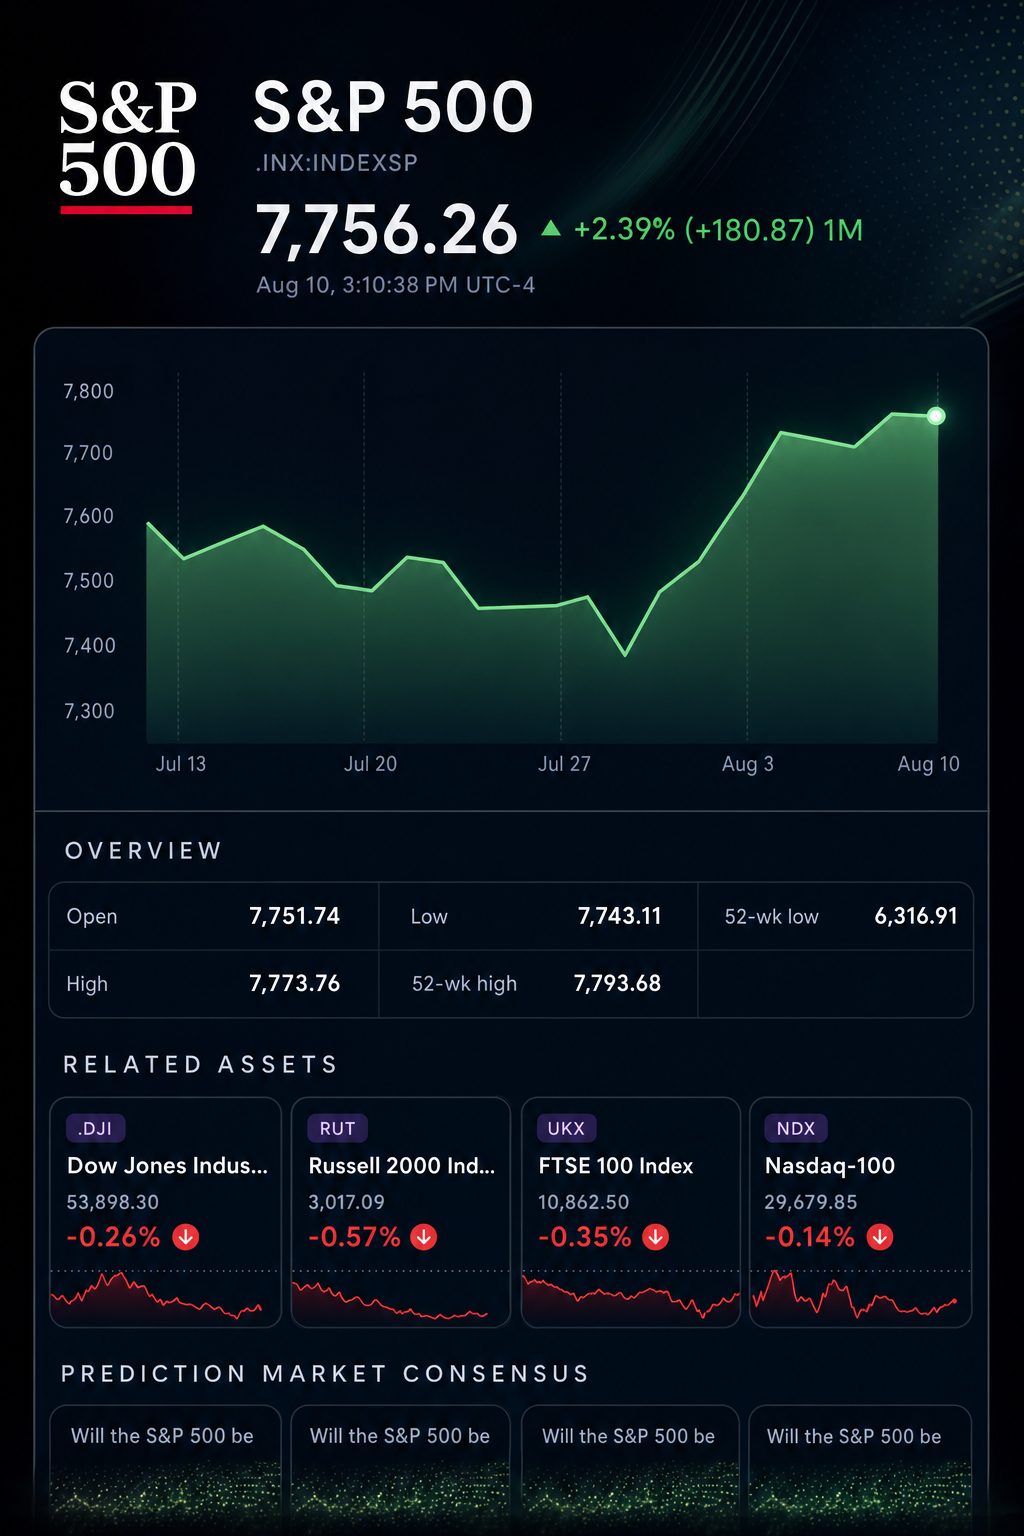The width and height of the screenshot is (1024, 1536).
Task: Click the red down arrow on FTSE 100 card
Action: coord(655,1237)
